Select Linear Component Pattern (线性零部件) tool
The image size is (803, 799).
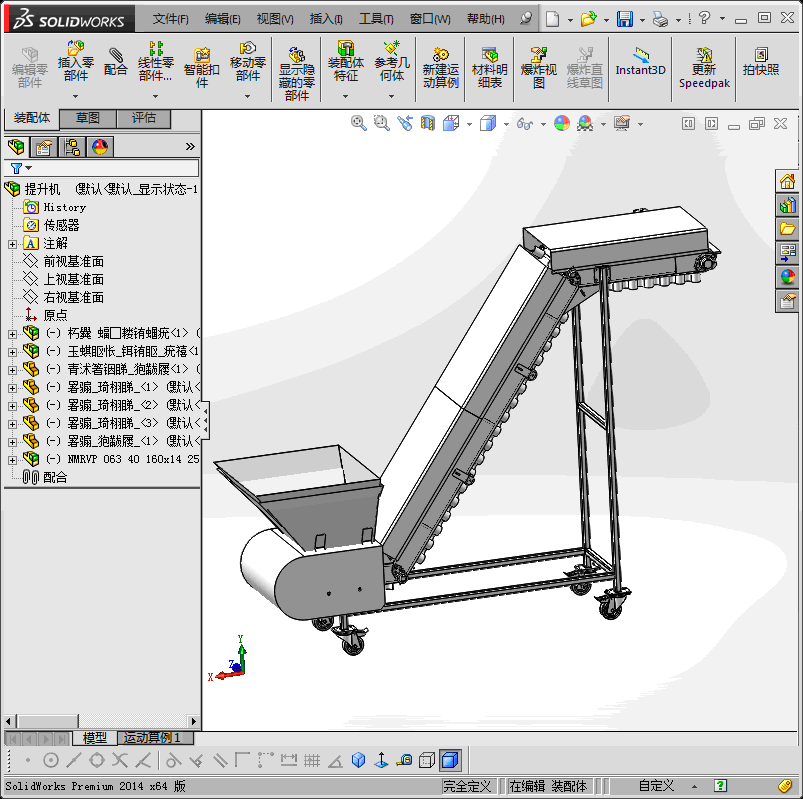(x=156, y=61)
